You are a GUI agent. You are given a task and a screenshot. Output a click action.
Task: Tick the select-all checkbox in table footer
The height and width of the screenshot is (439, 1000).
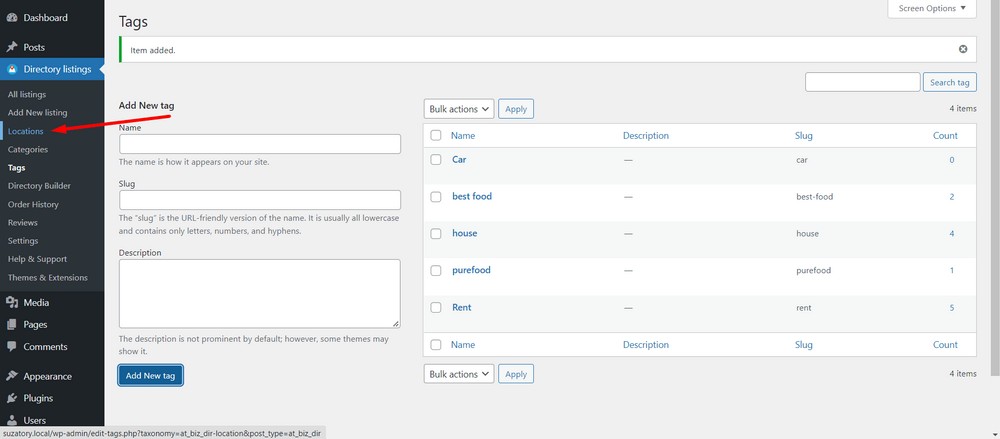tap(436, 345)
